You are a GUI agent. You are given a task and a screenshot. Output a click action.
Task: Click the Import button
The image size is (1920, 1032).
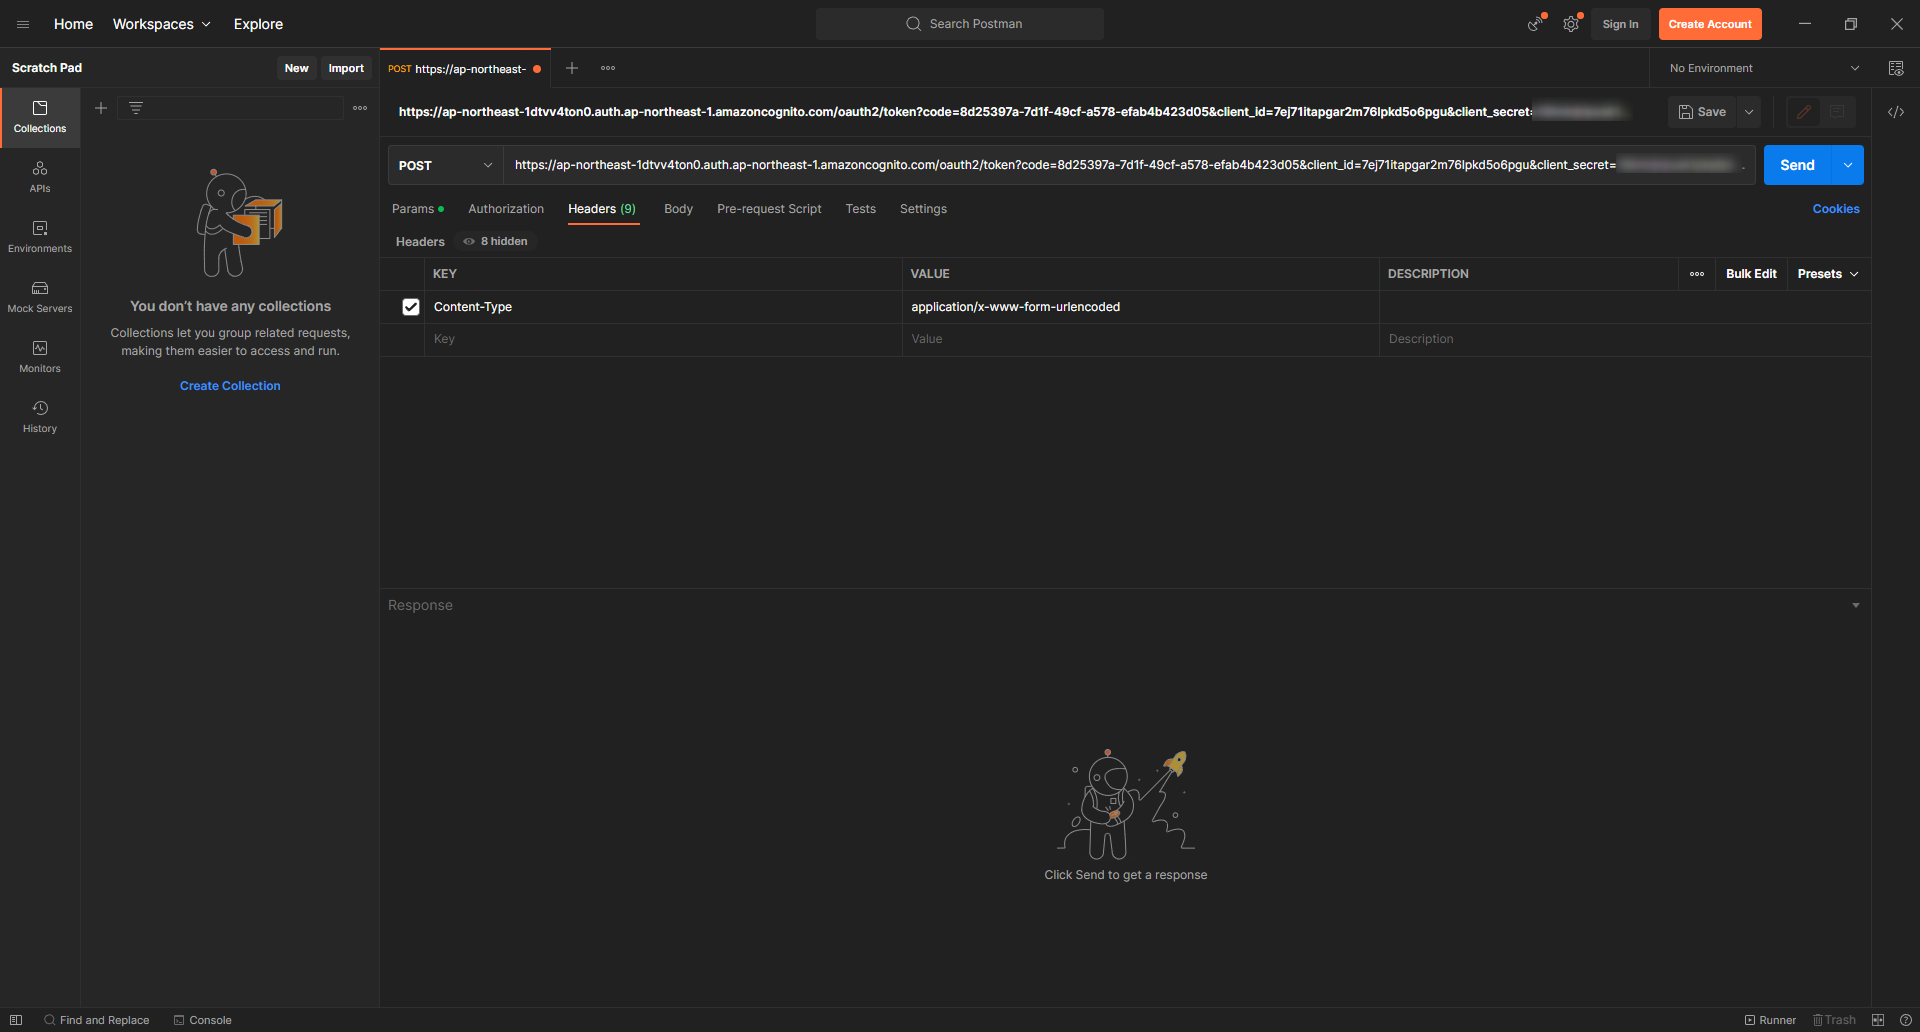346,68
